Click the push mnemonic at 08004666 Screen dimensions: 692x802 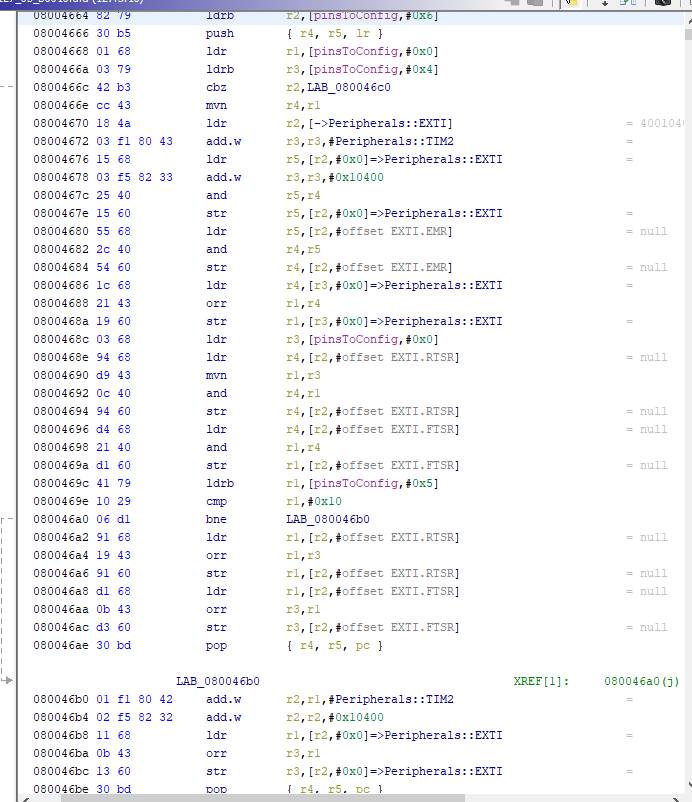220,33
